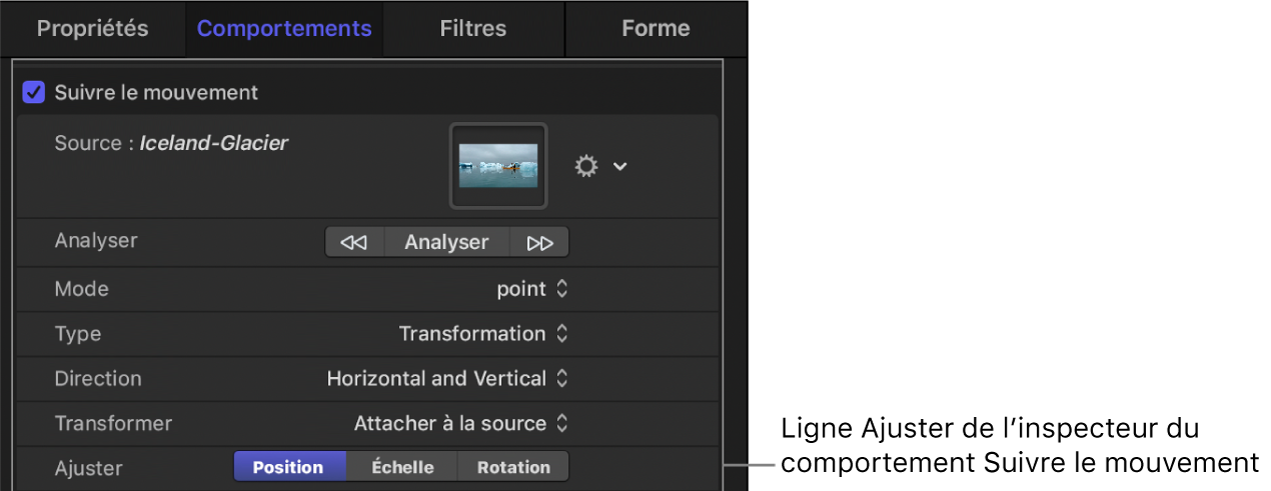Image resolution: width=1271 pixels, height=491 pixels.
Task: Click the Iceland-Glacier source name
Action: tap(213, 143)
